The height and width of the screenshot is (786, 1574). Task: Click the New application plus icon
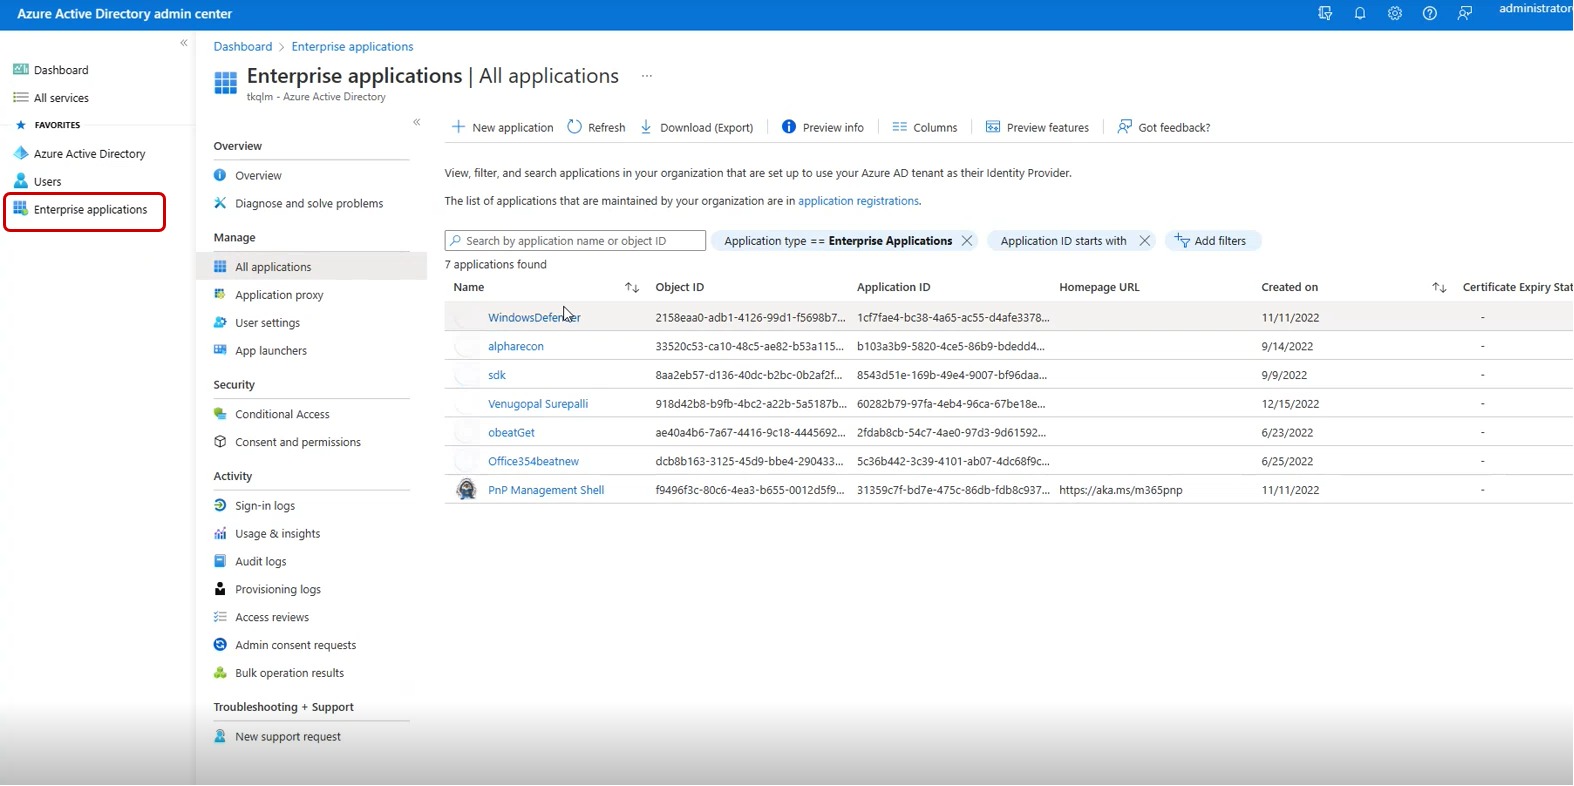tap(458, 127)
